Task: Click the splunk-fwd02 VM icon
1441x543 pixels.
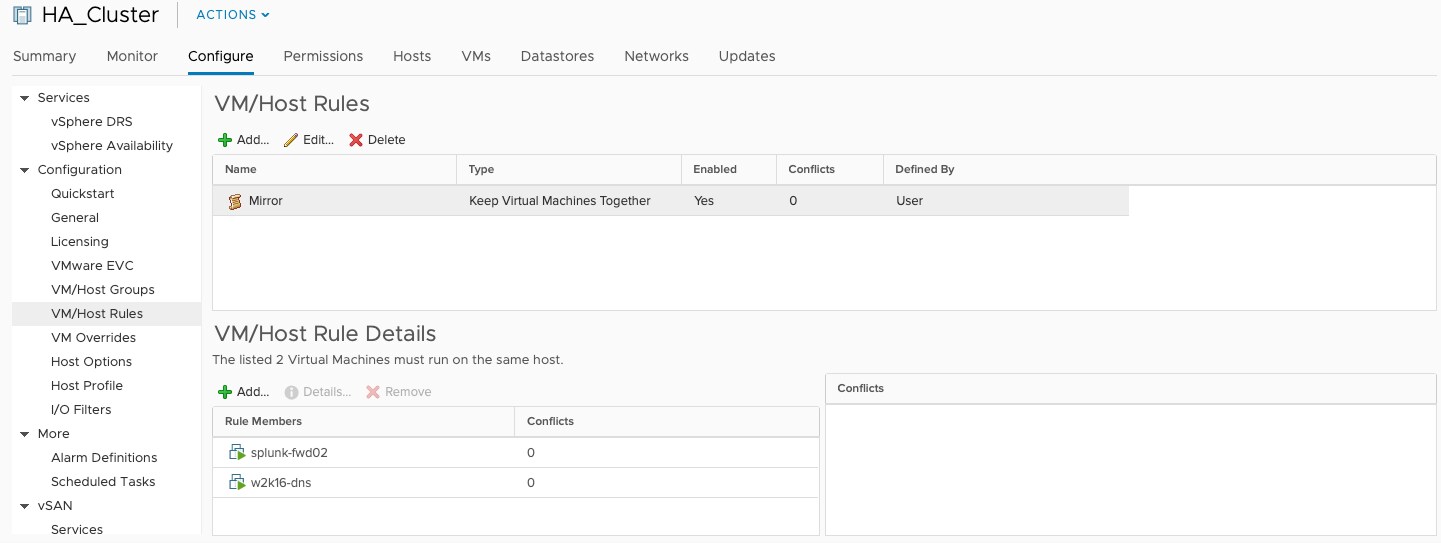Action: (237, 453)
